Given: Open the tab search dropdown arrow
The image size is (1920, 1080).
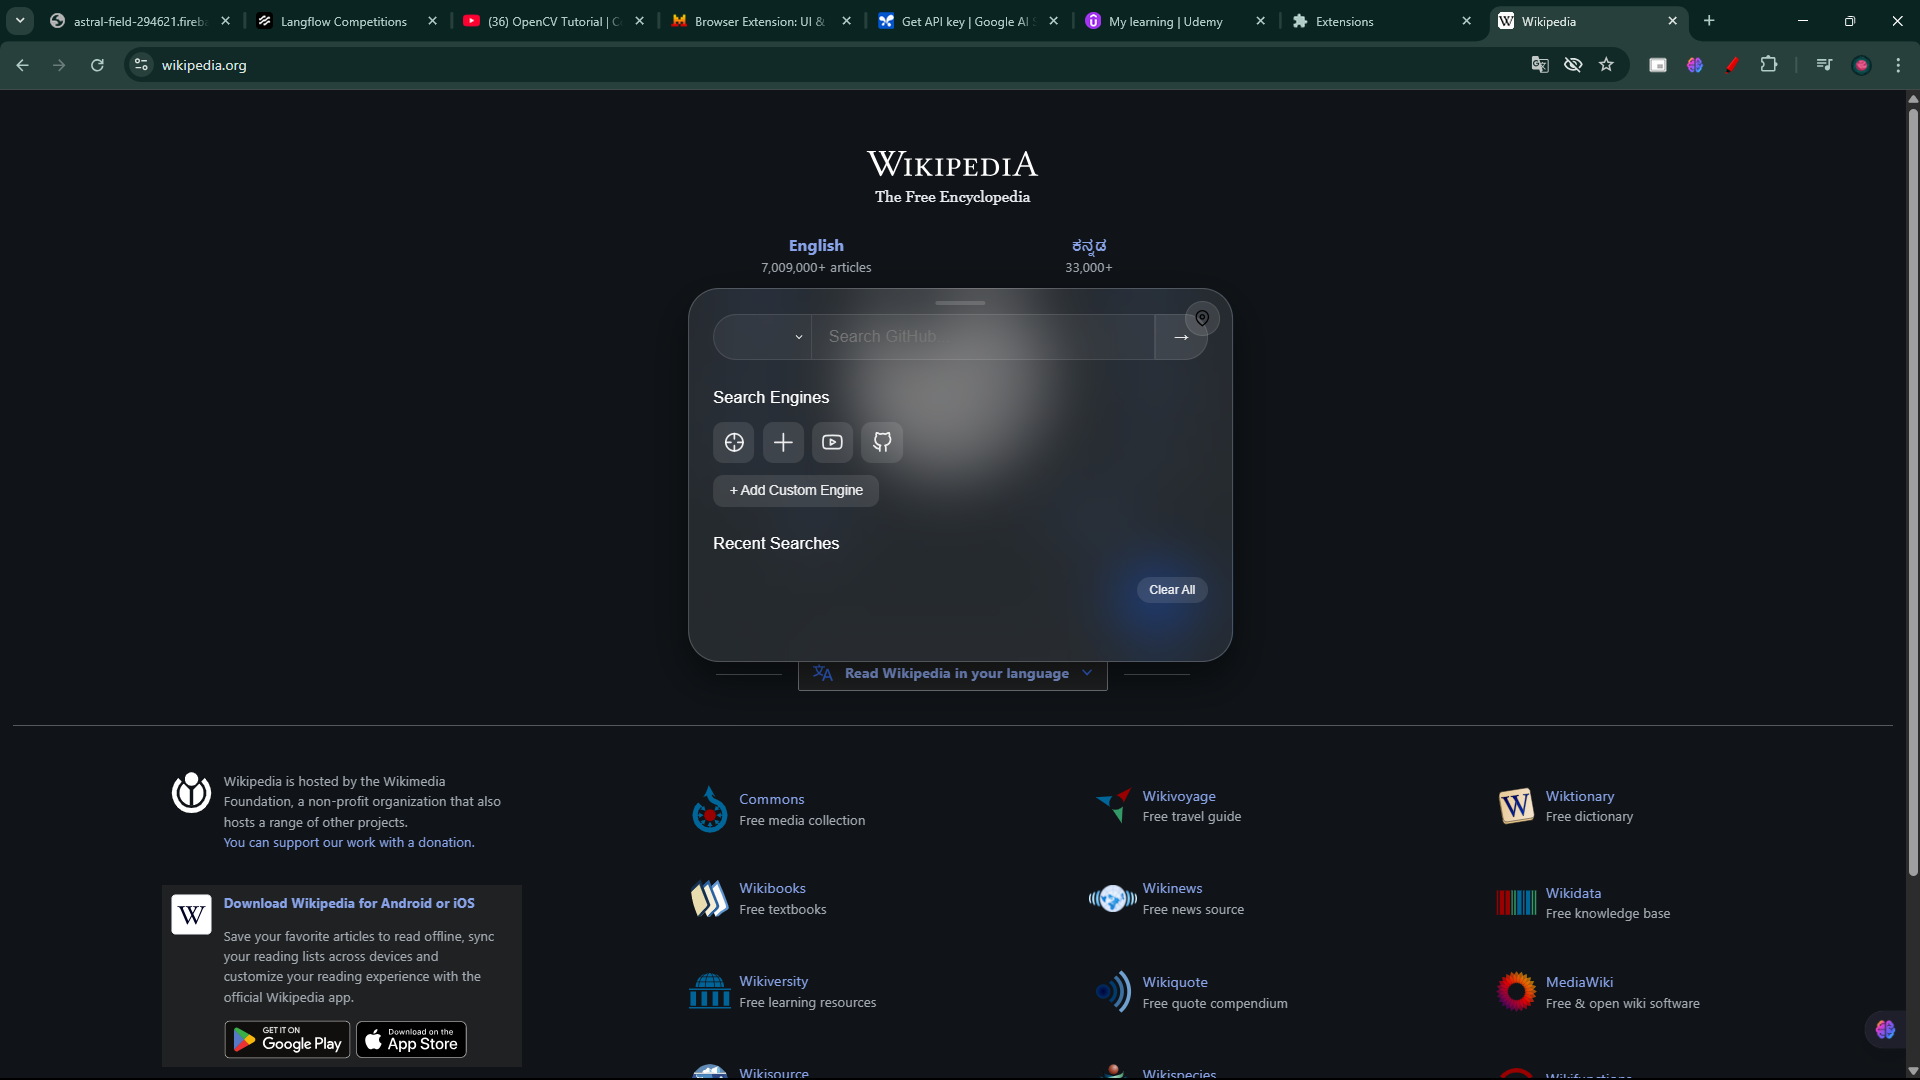Looking at the screenshot, I should 20,21.
